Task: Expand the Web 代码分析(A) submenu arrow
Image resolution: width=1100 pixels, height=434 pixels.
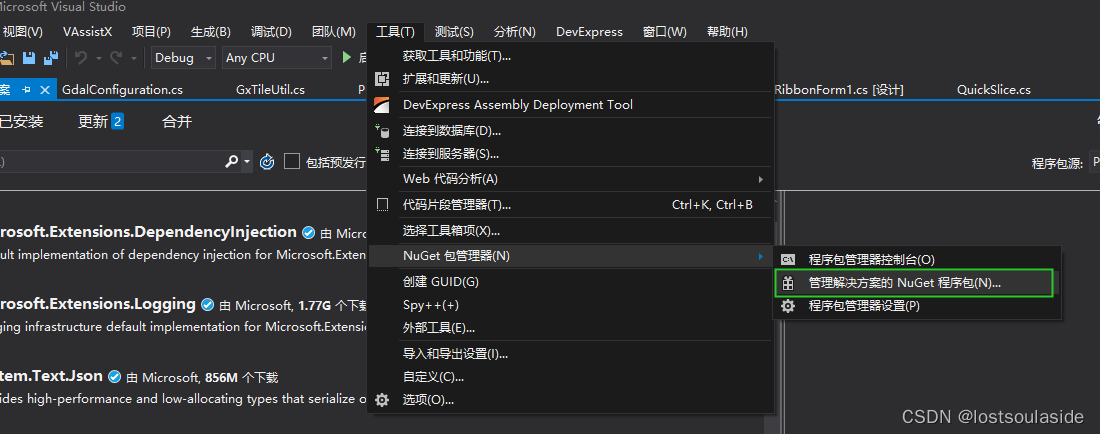Action: tap(761, 179)
